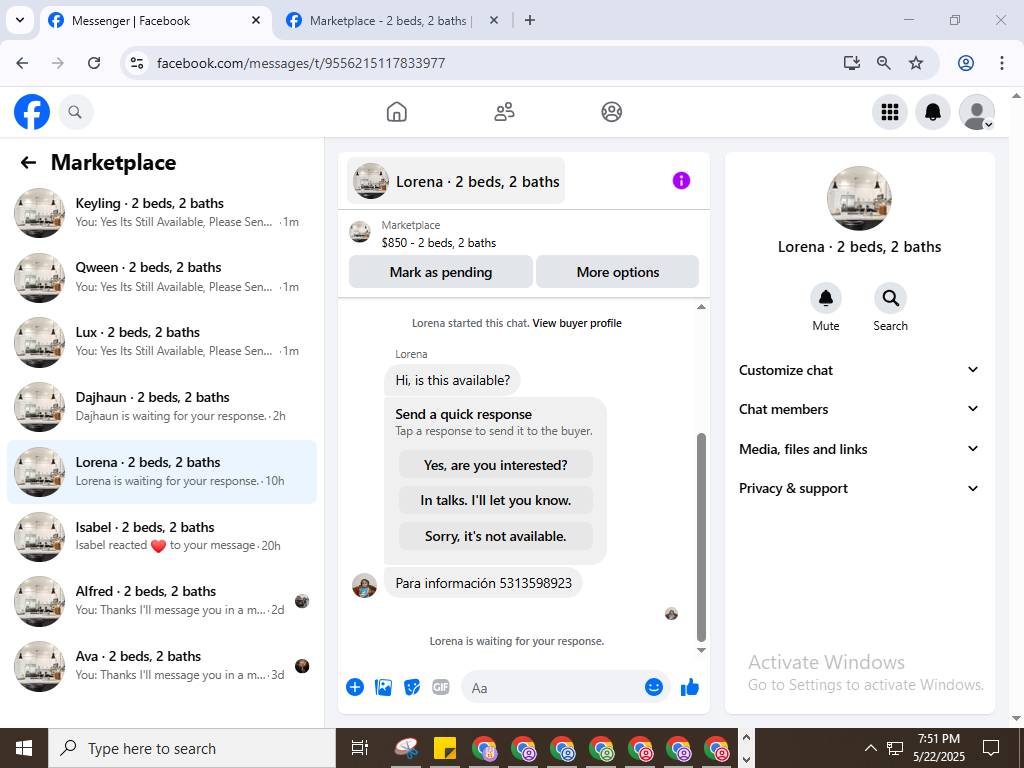This screenshot has width=1024, height=768.
Task: Open Snipping Tool on taskbar
Action: click(407, 748)
